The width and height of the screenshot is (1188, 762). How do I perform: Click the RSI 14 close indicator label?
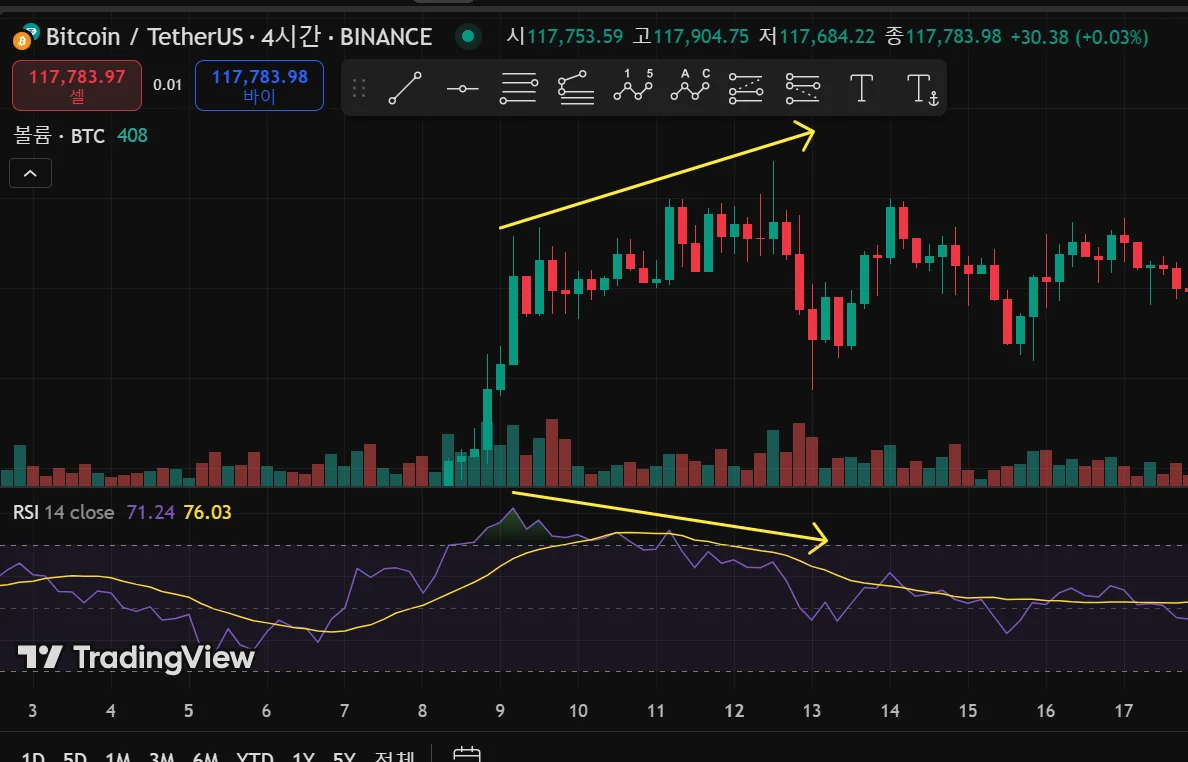[x=64, y=512]
